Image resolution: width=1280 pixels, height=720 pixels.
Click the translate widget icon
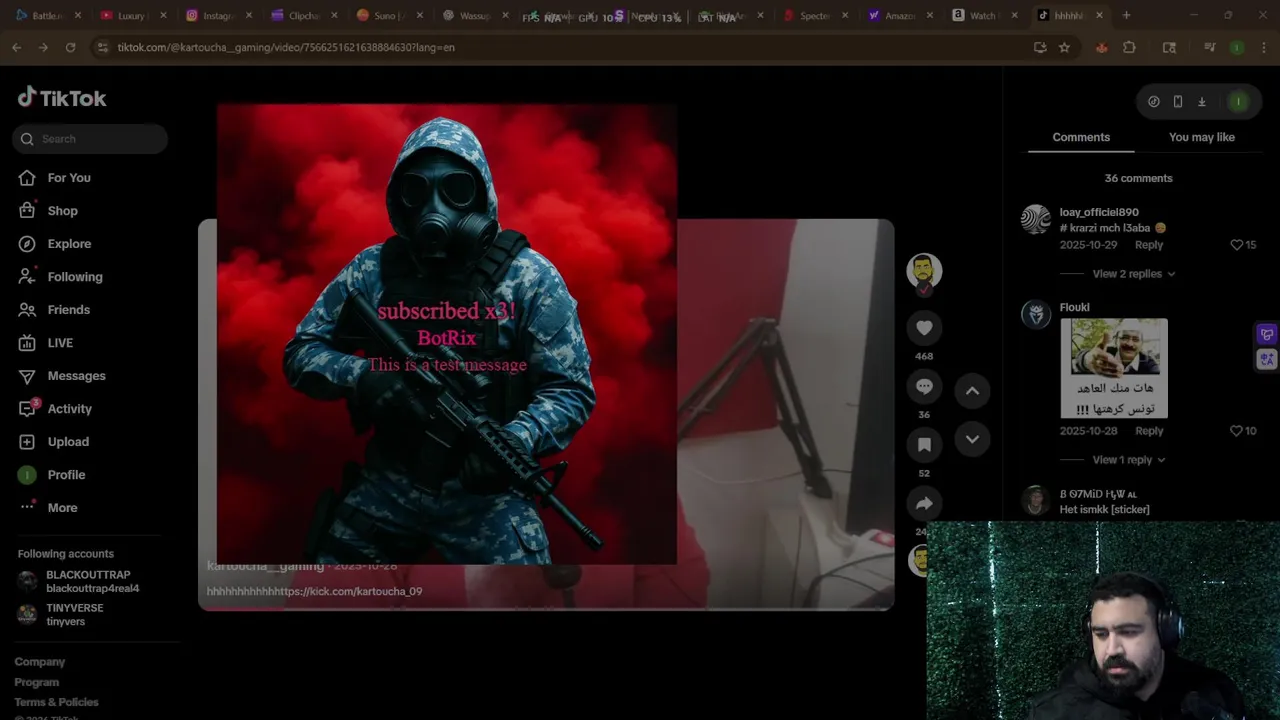(x=1267, y=359)
